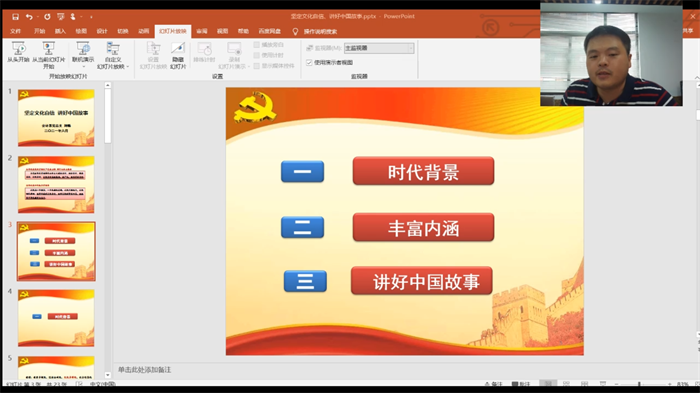The height and width of the screenshot is (393, 700).
Task: Toggle Use Presenter View checkbox
Action: (x=309, y=63)
